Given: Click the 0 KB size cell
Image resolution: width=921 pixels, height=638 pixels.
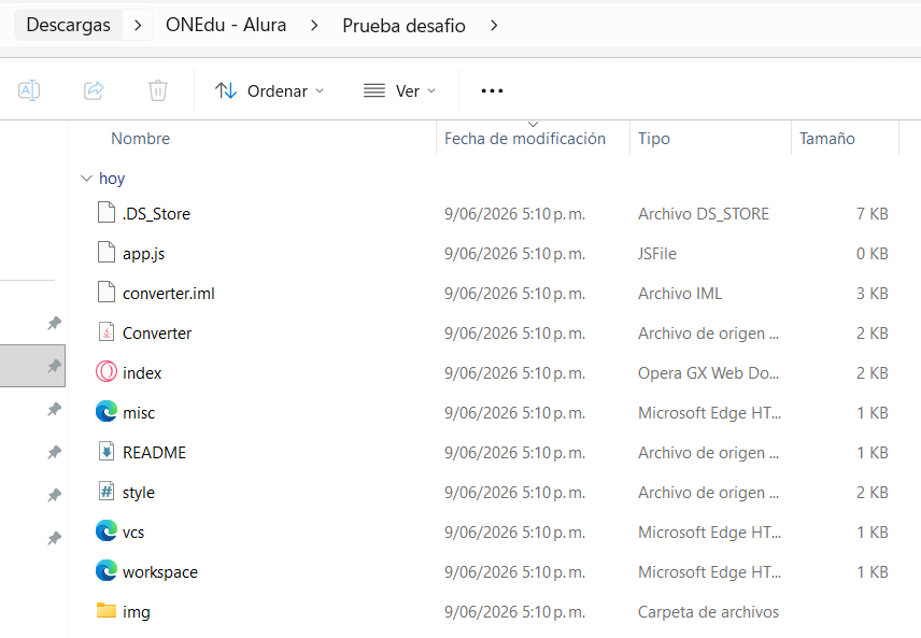Looking at the screenshot, I should pos(872,254).
